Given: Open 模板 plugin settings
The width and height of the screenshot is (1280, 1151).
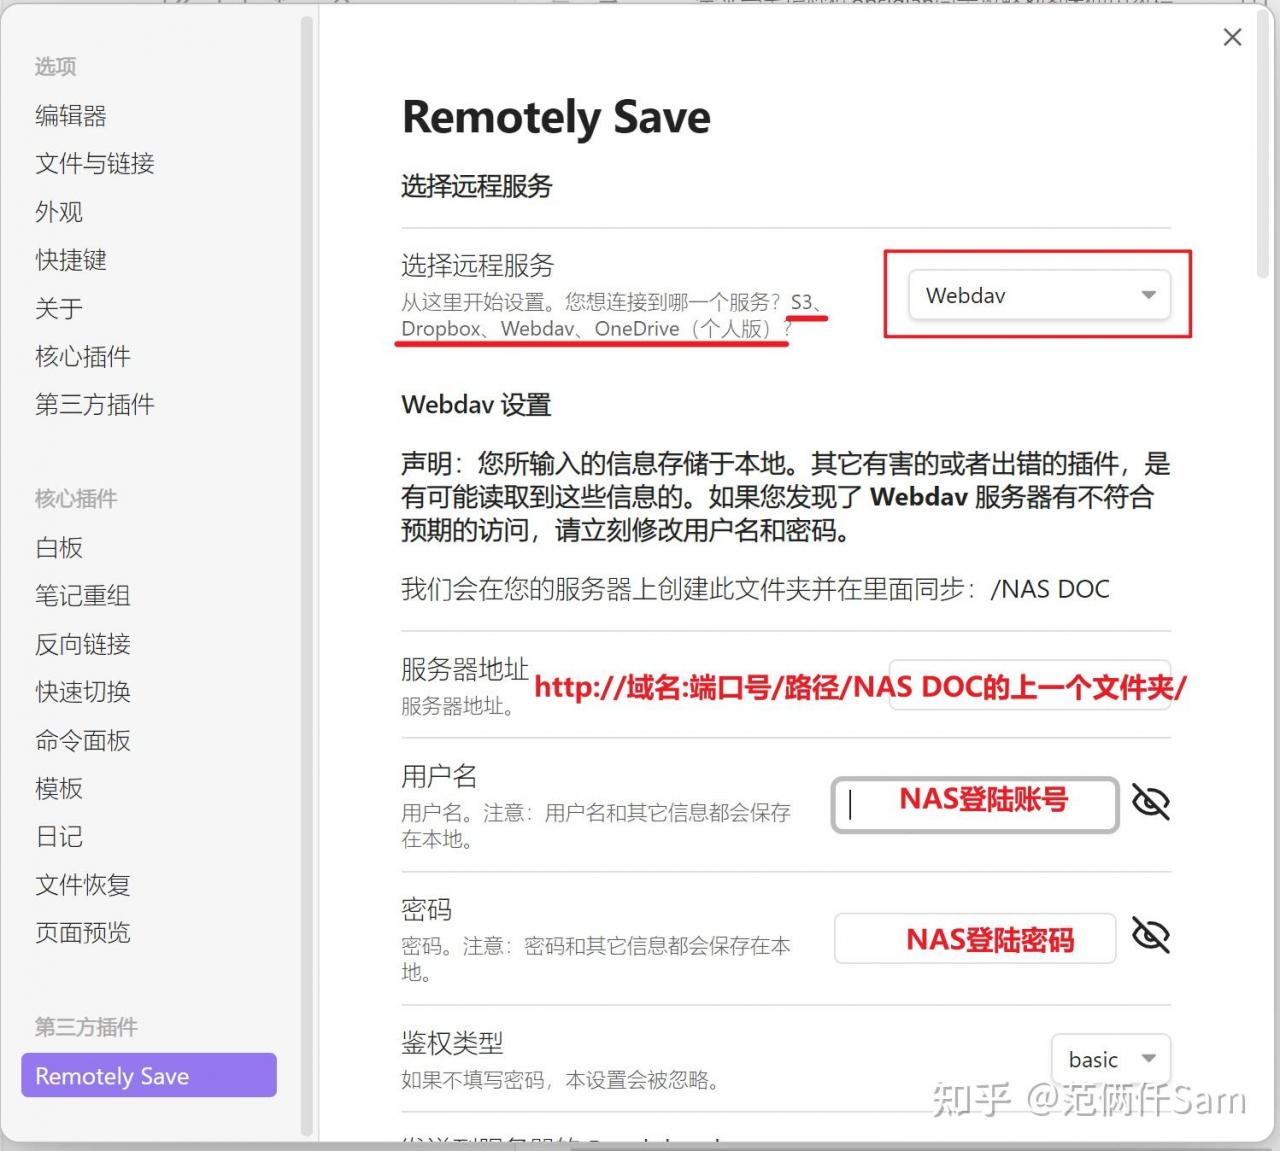Looking at the screenshot, I should [x=59, y=789].
